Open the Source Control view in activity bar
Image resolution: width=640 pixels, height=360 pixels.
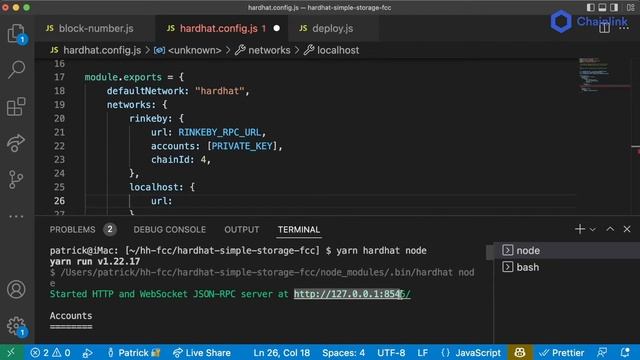(x=16, y=180)
